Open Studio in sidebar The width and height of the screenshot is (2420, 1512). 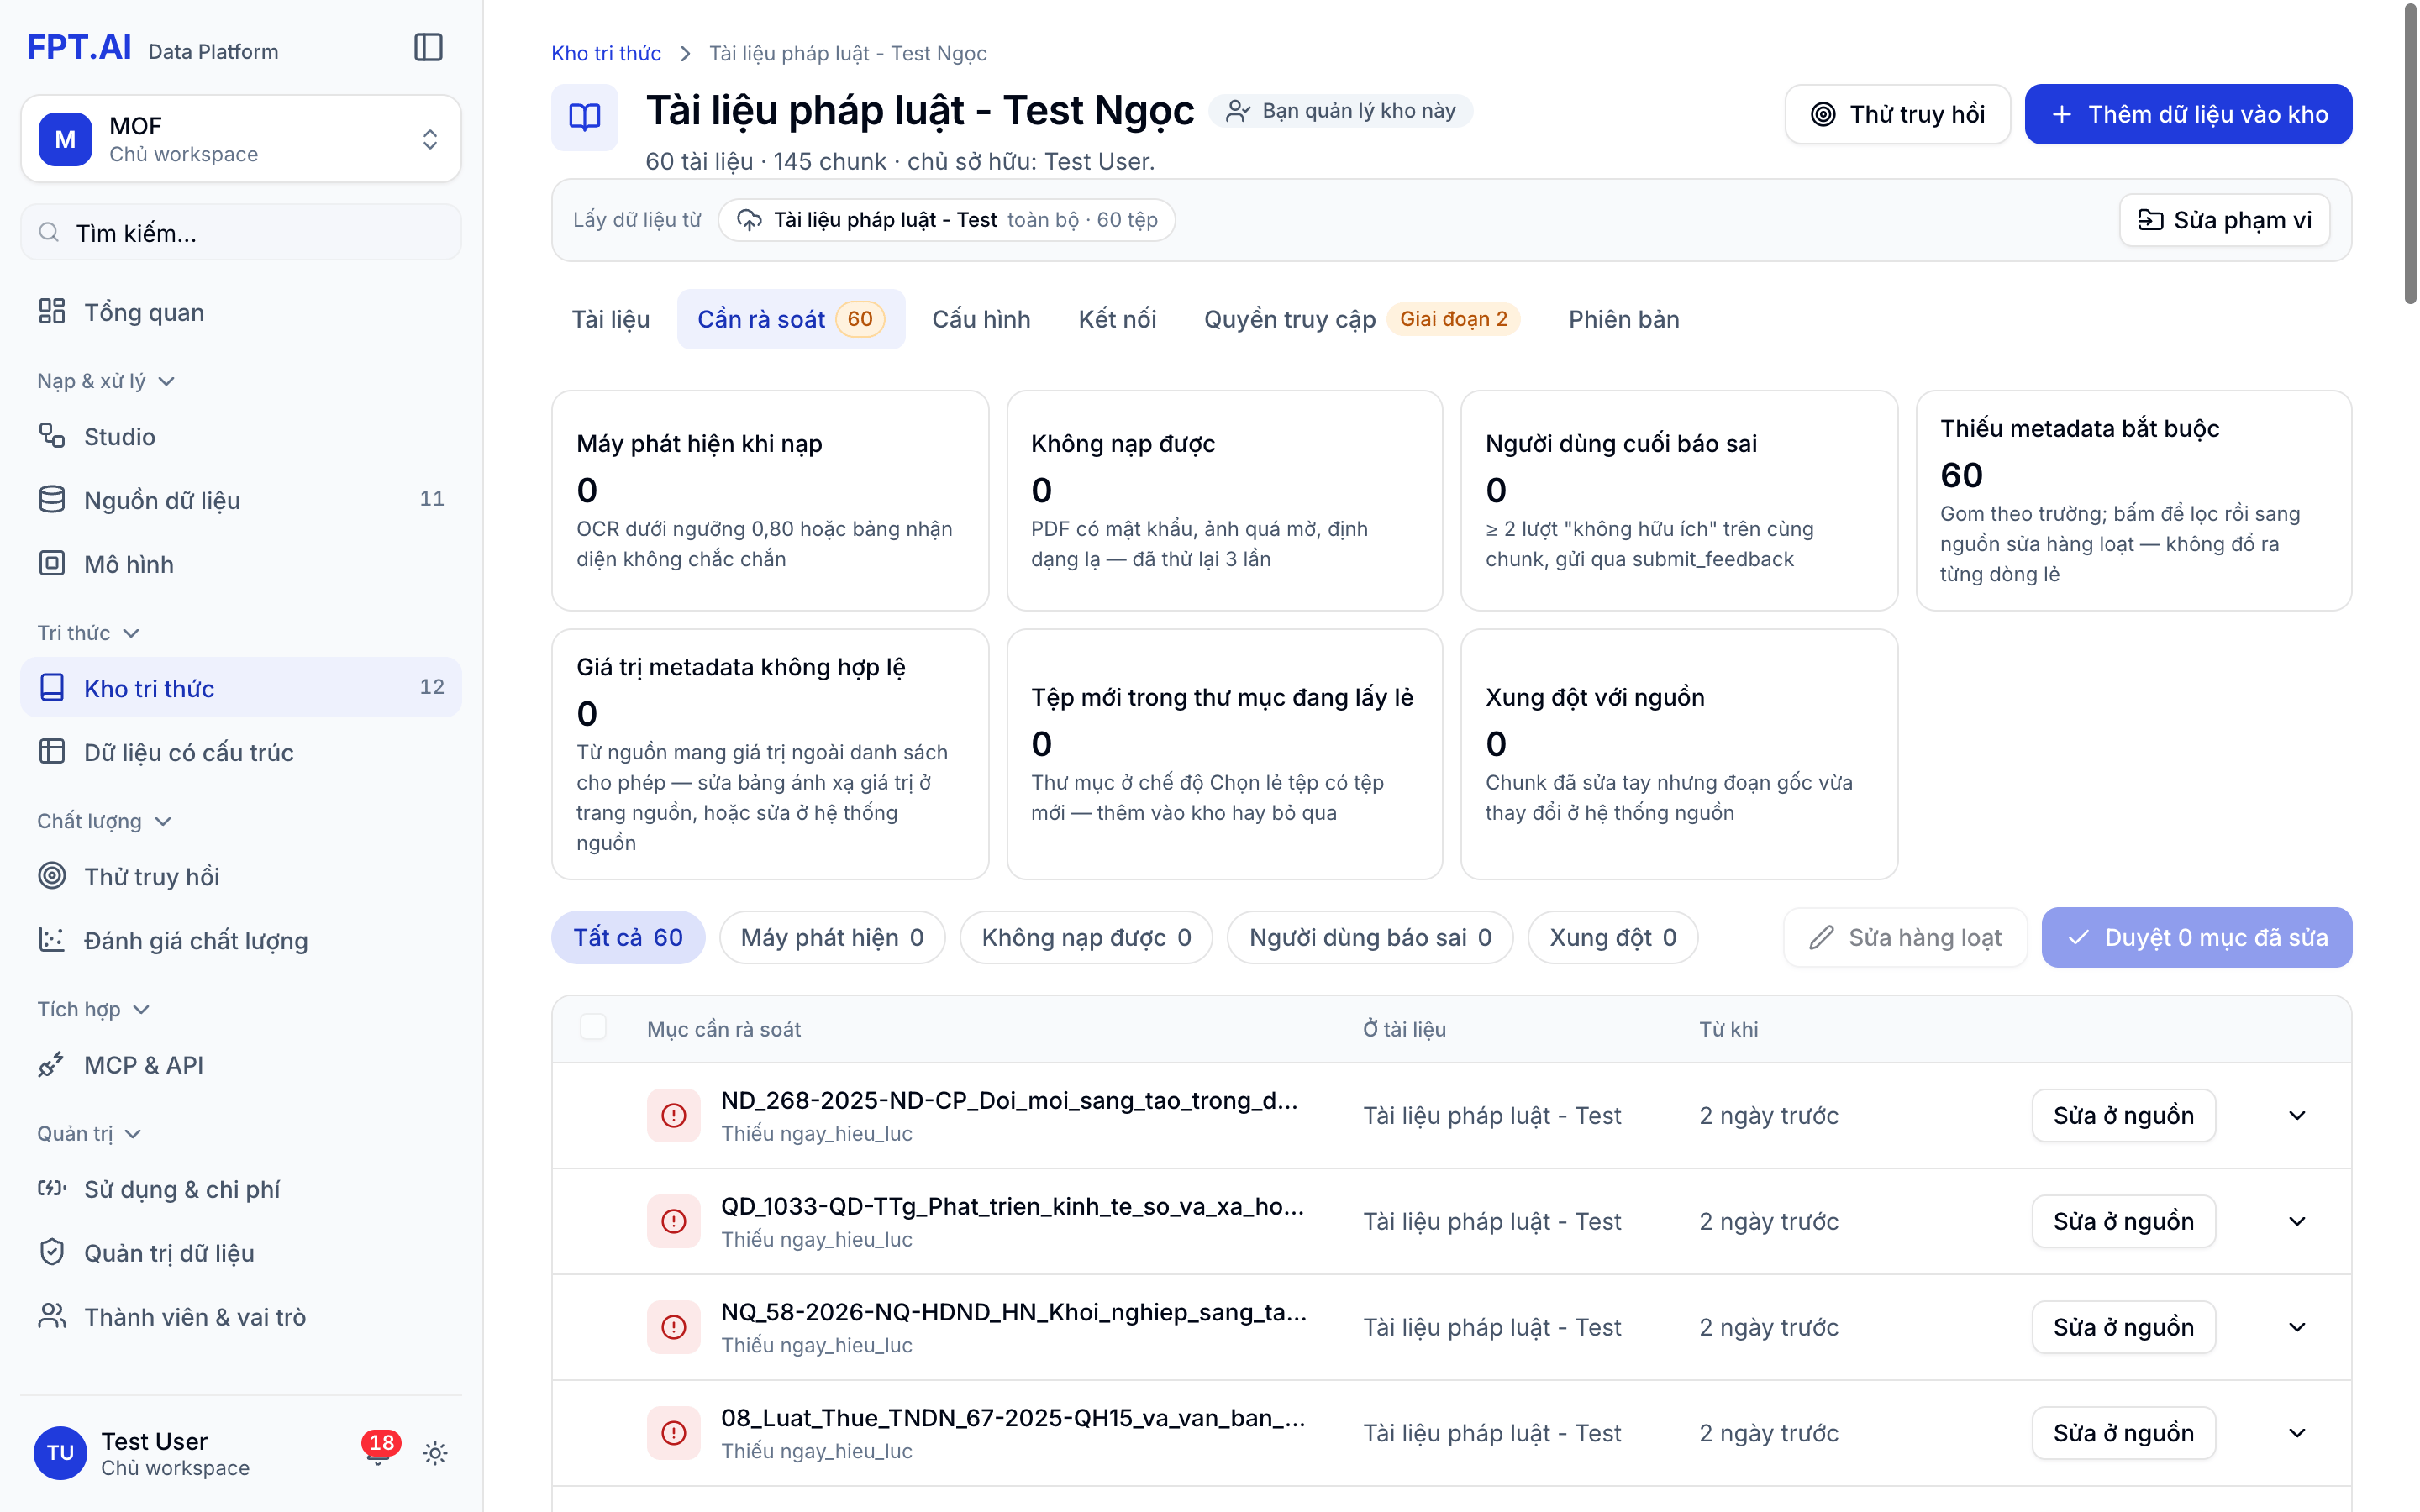(241, 436)
